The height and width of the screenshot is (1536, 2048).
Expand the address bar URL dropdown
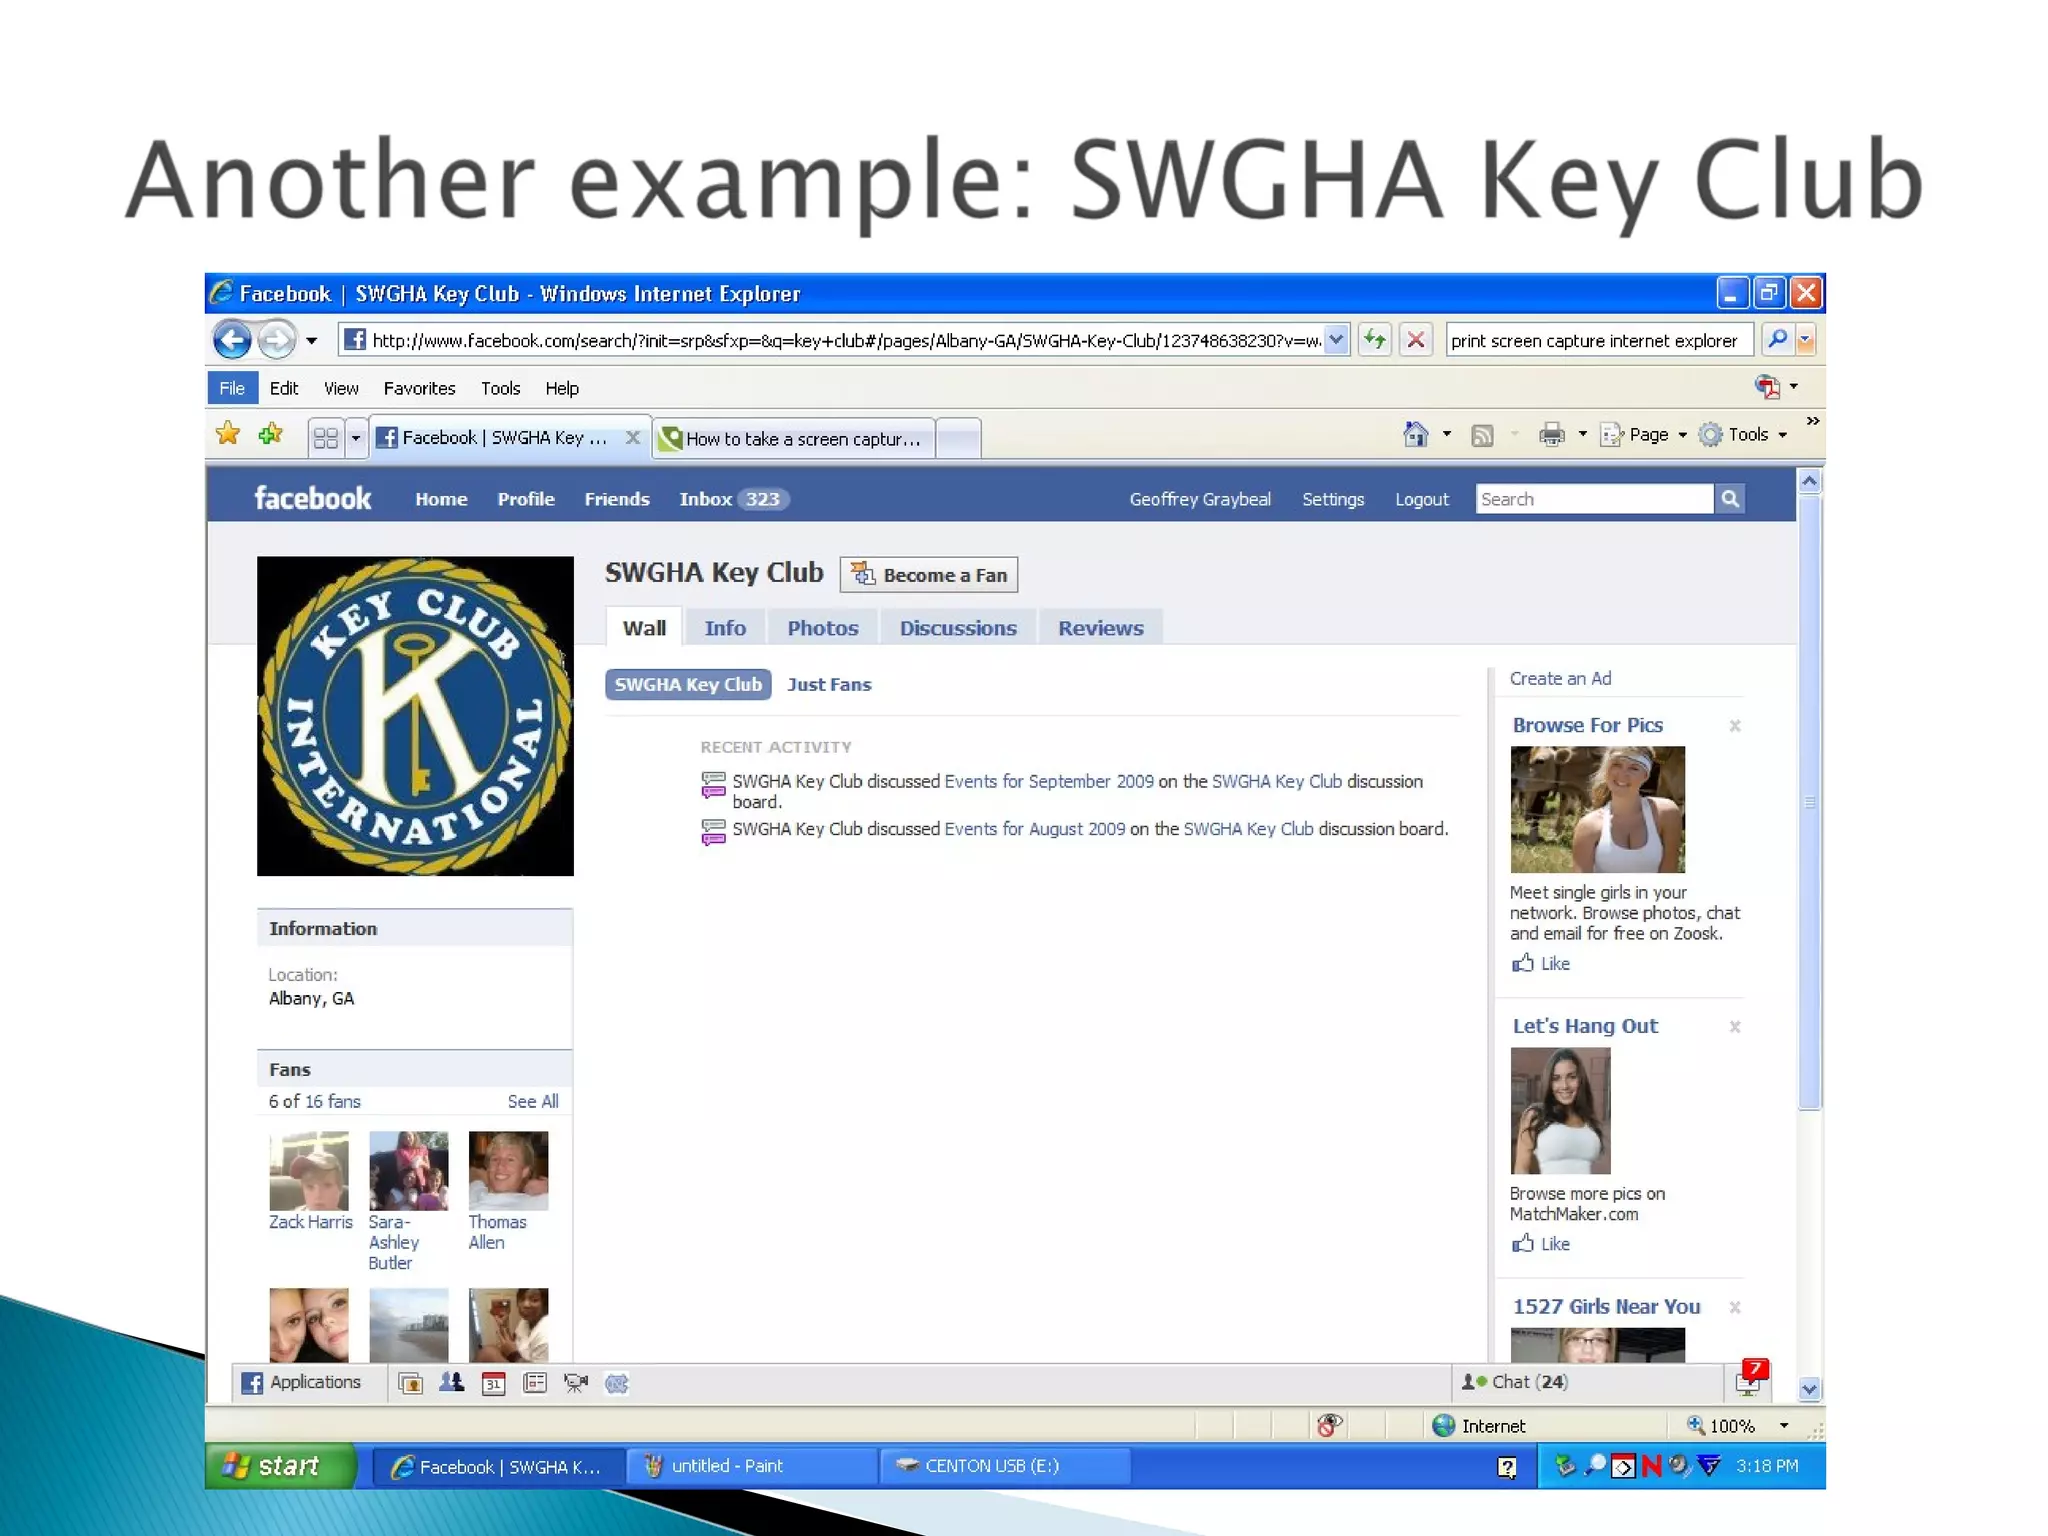click(x=1336, y=340)
